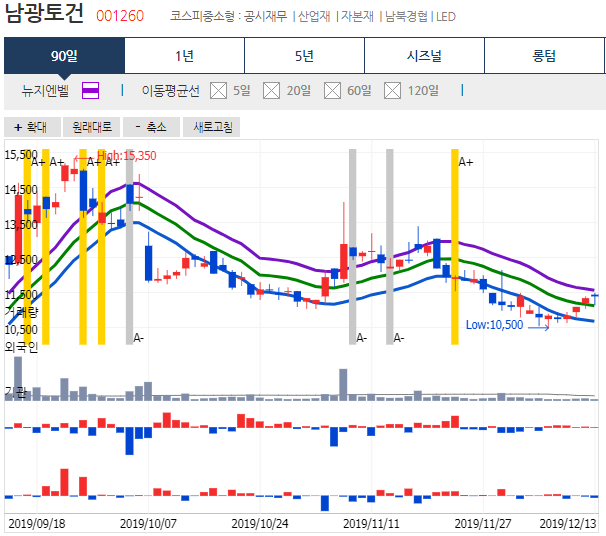Click the 새로고침 refresh button
Screen dimensions: 606x536
click(211, 127)
